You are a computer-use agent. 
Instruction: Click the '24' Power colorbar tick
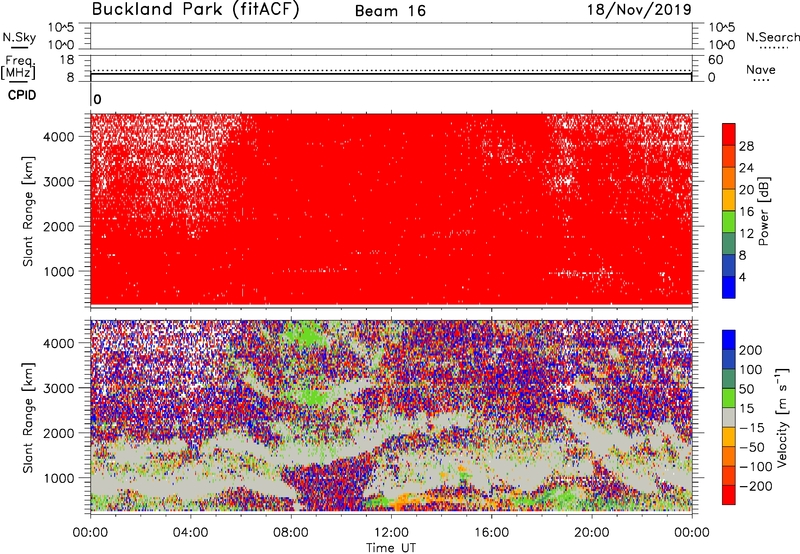(746, 168)
